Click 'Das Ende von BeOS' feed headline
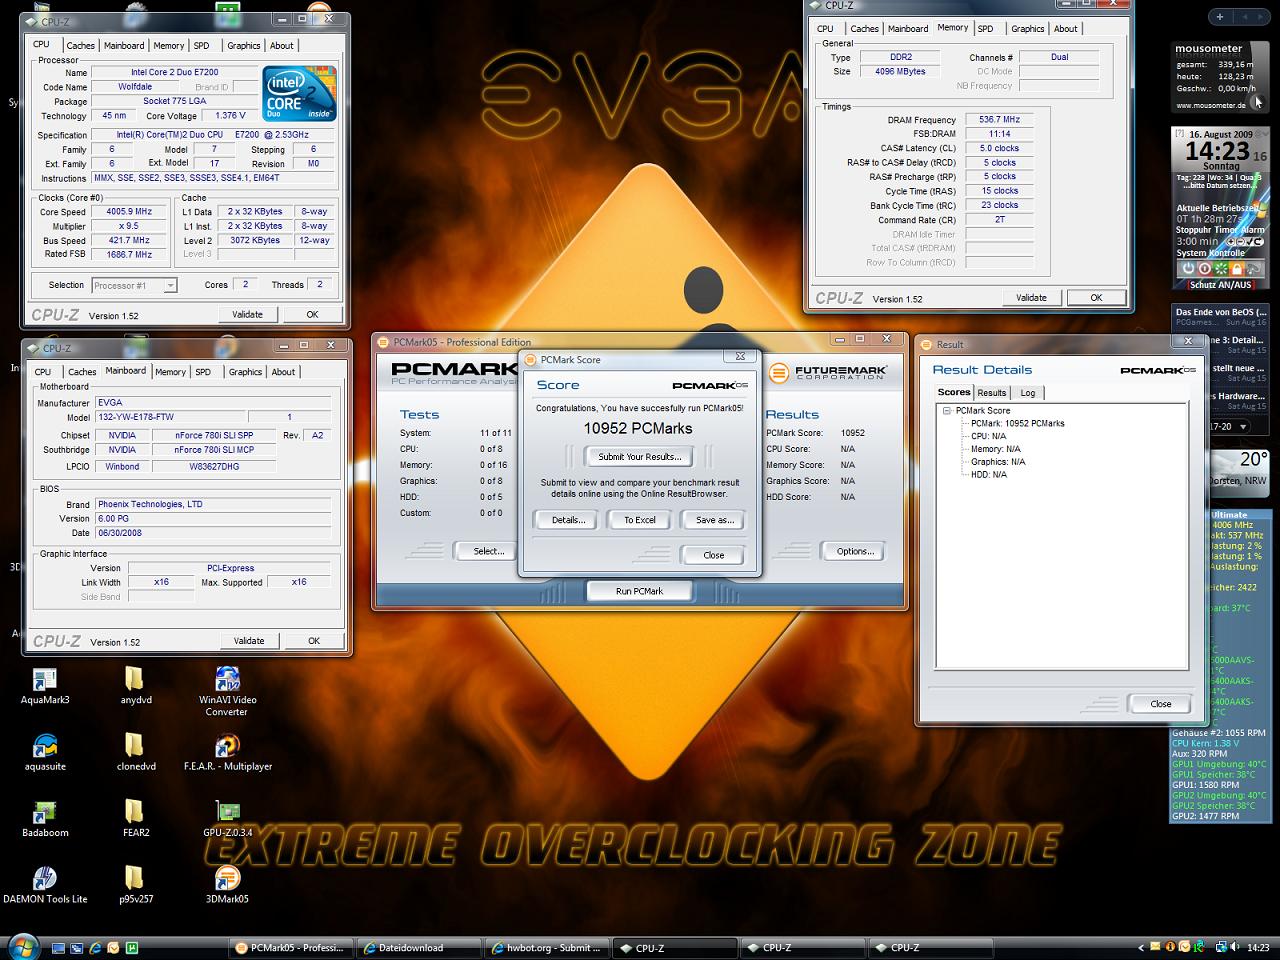This screenshot has height=960, width=1280. 1220,312
